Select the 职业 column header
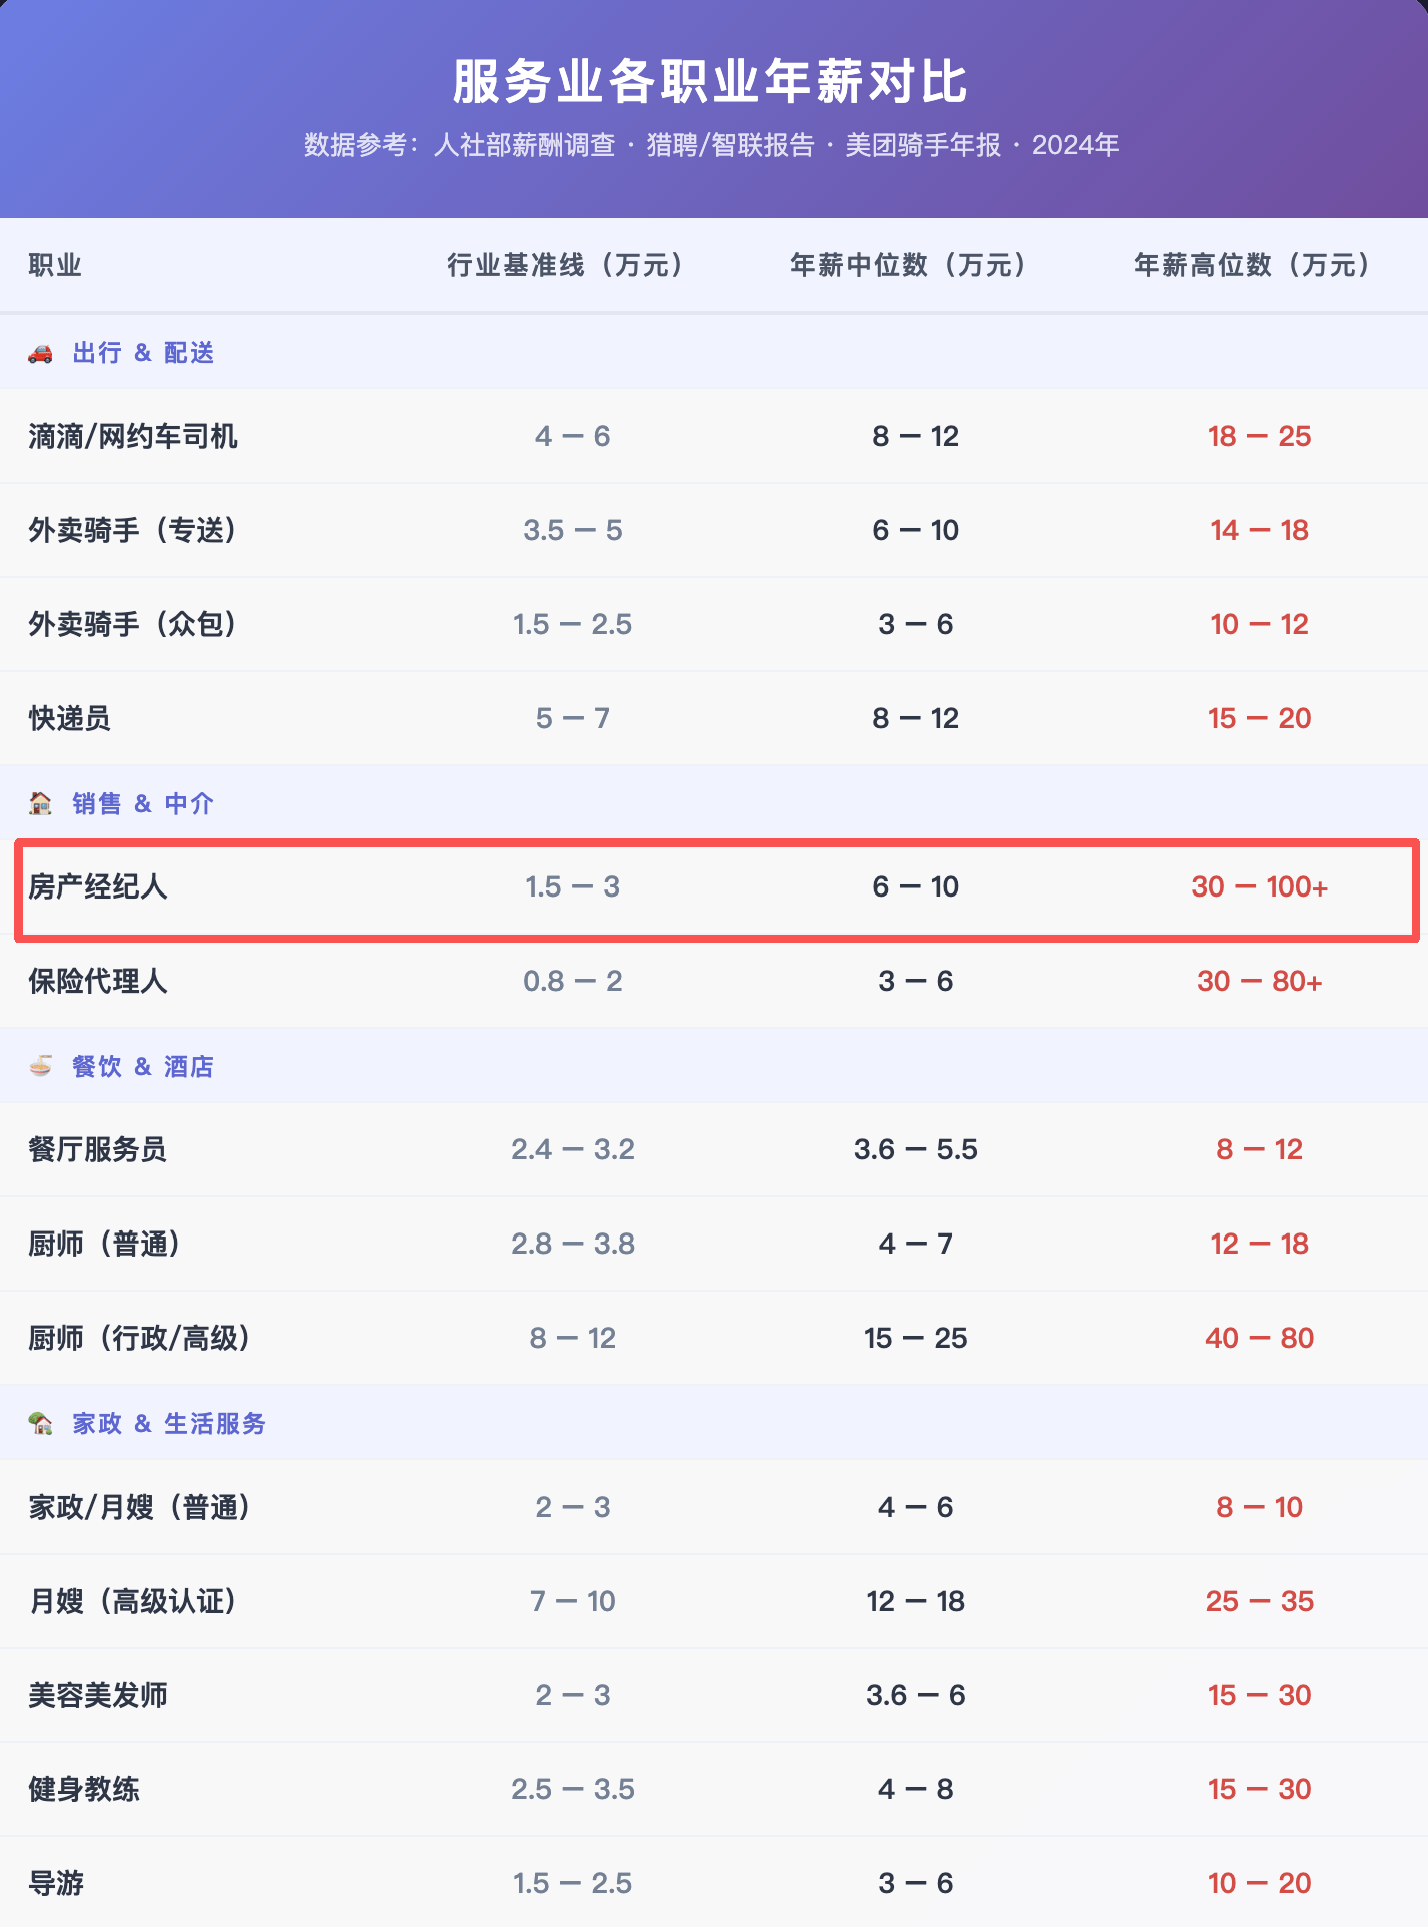 pos(55,265)
